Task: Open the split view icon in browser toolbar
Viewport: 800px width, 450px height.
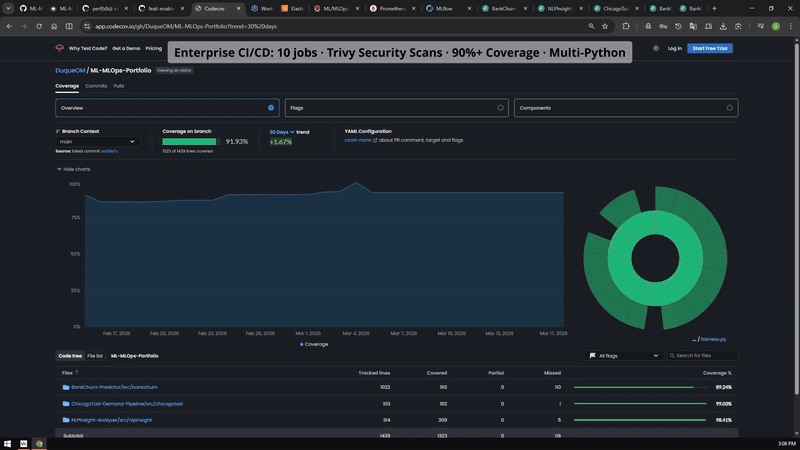Action: tap(69, 27)
